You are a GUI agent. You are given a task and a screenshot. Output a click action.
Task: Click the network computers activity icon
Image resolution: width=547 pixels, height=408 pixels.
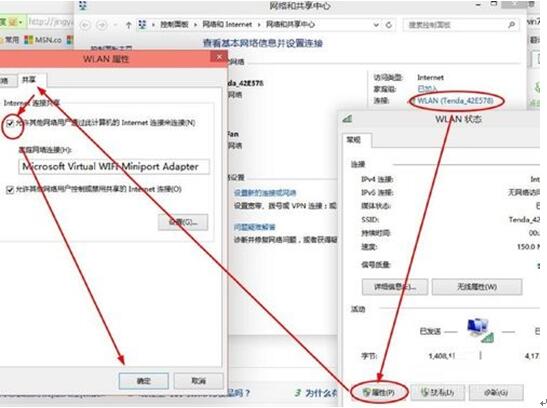coord(480,330)
